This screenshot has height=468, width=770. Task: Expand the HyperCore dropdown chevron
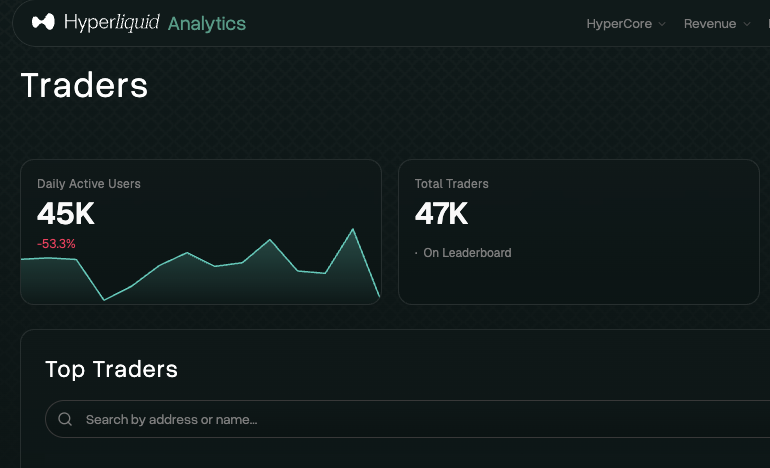tap(661, 24)
